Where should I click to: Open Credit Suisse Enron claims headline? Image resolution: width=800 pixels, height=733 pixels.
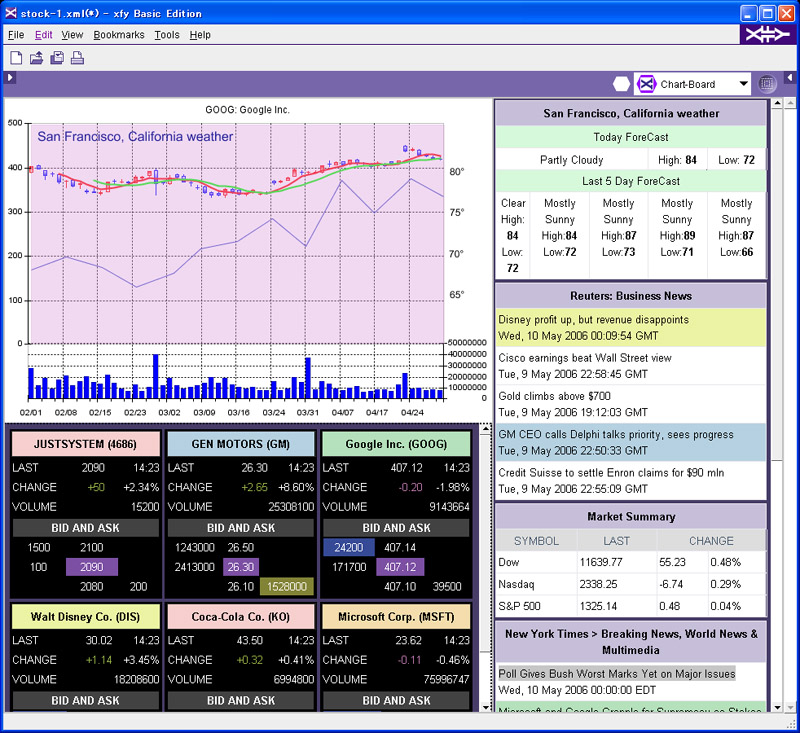[x=611, y=473]
